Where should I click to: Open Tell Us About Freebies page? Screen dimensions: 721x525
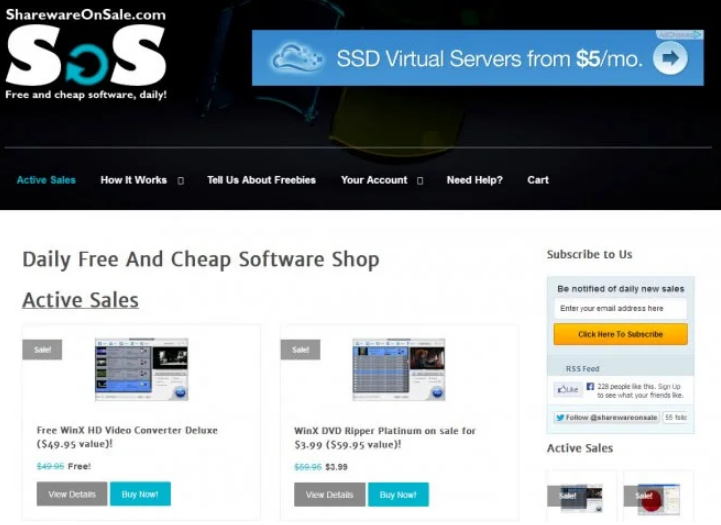coord(261,180)
